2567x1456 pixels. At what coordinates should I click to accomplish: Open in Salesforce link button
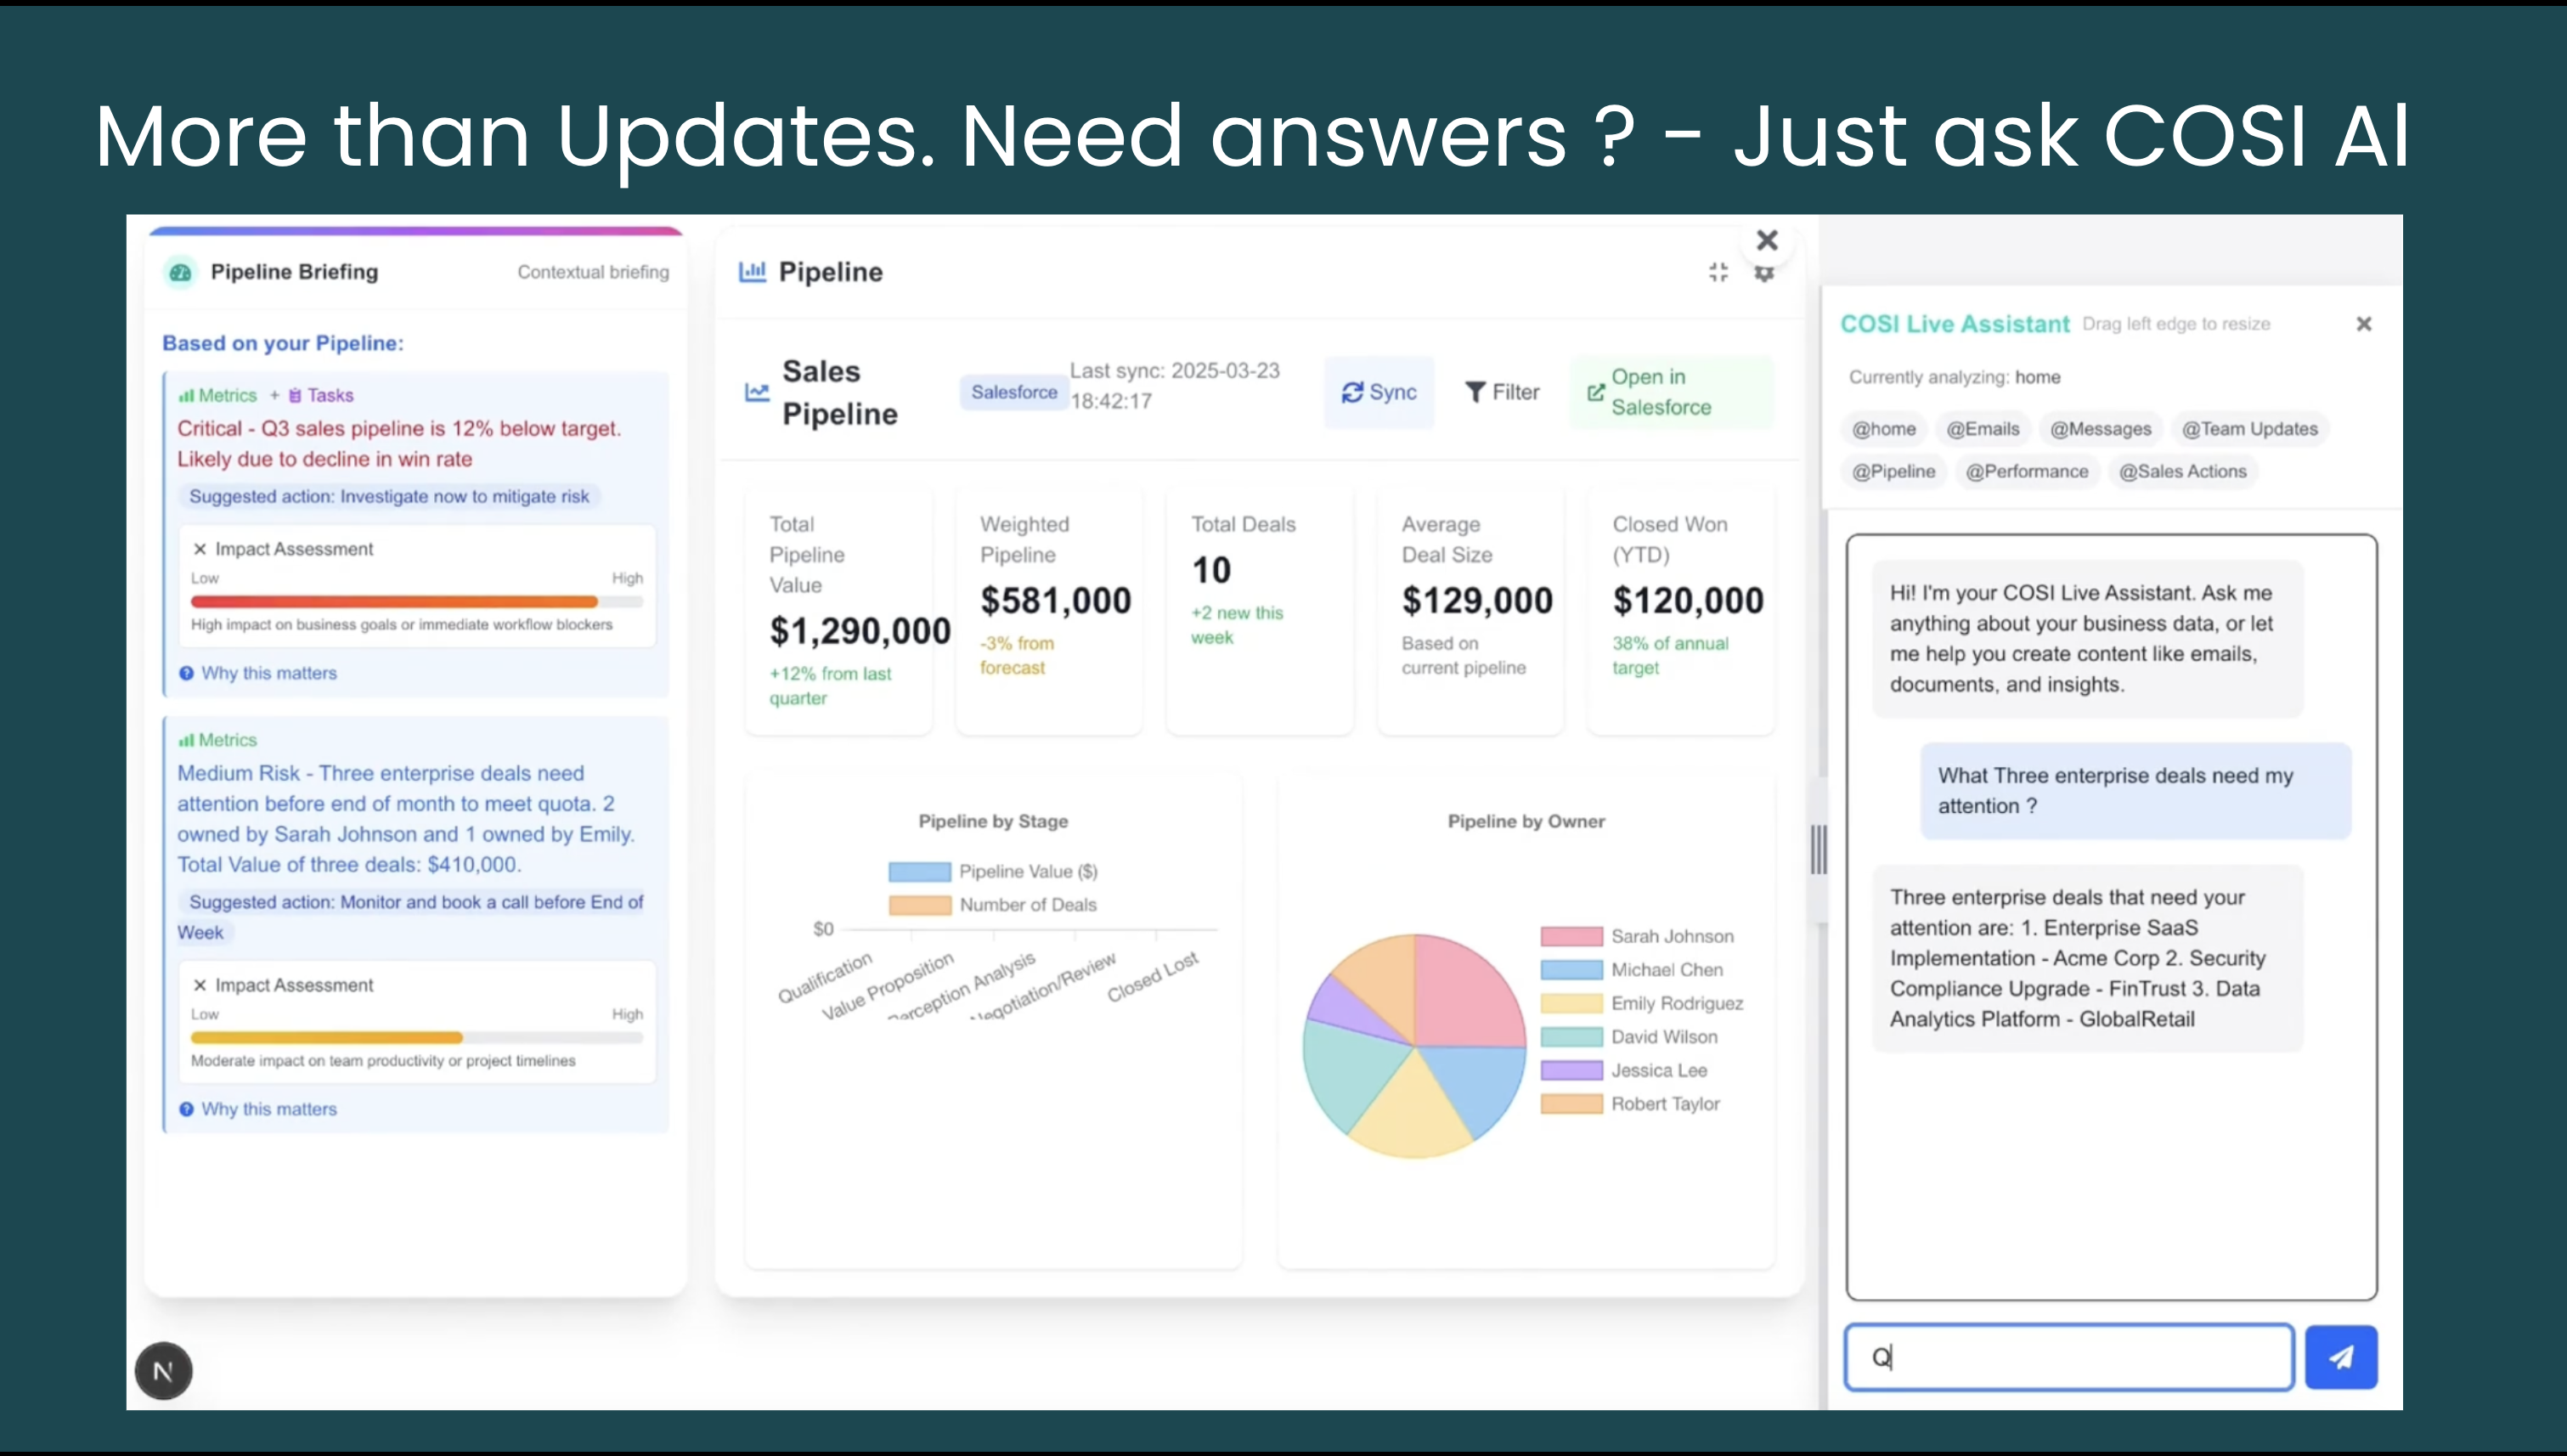coord(1671,392)
